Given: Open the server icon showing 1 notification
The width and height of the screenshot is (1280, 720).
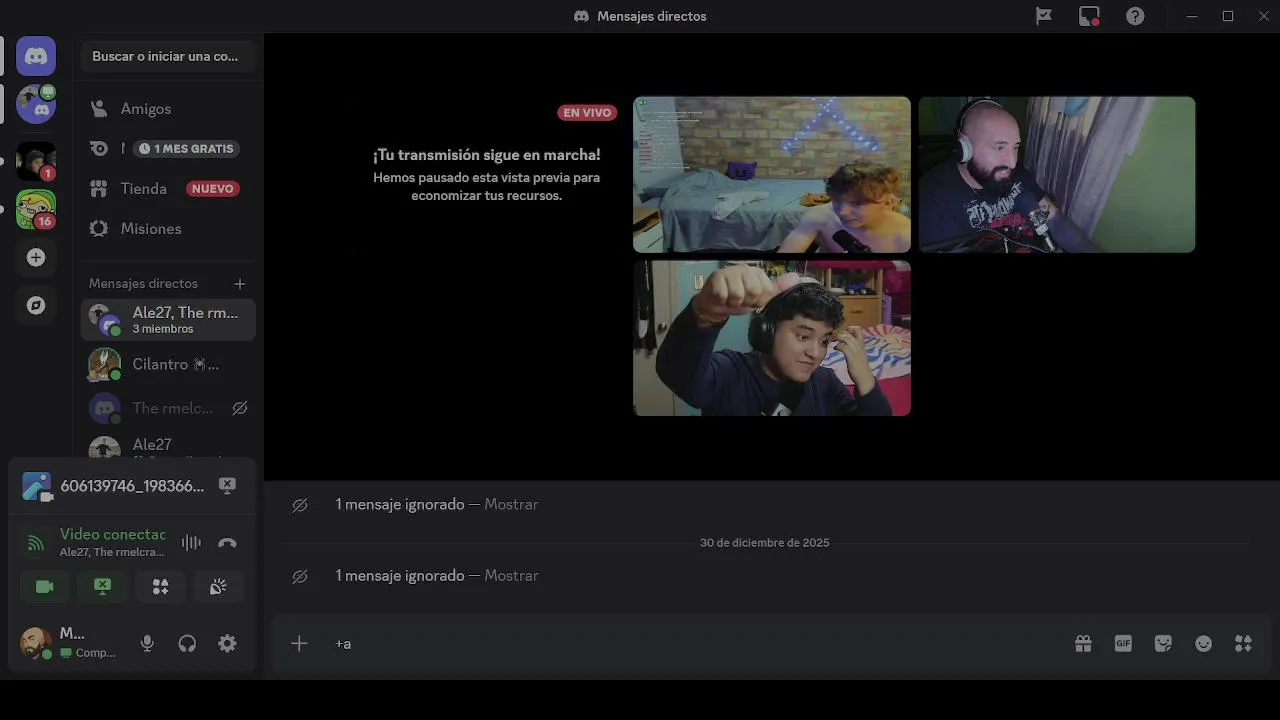Looking at the screenshot, I should coord(36,161).
